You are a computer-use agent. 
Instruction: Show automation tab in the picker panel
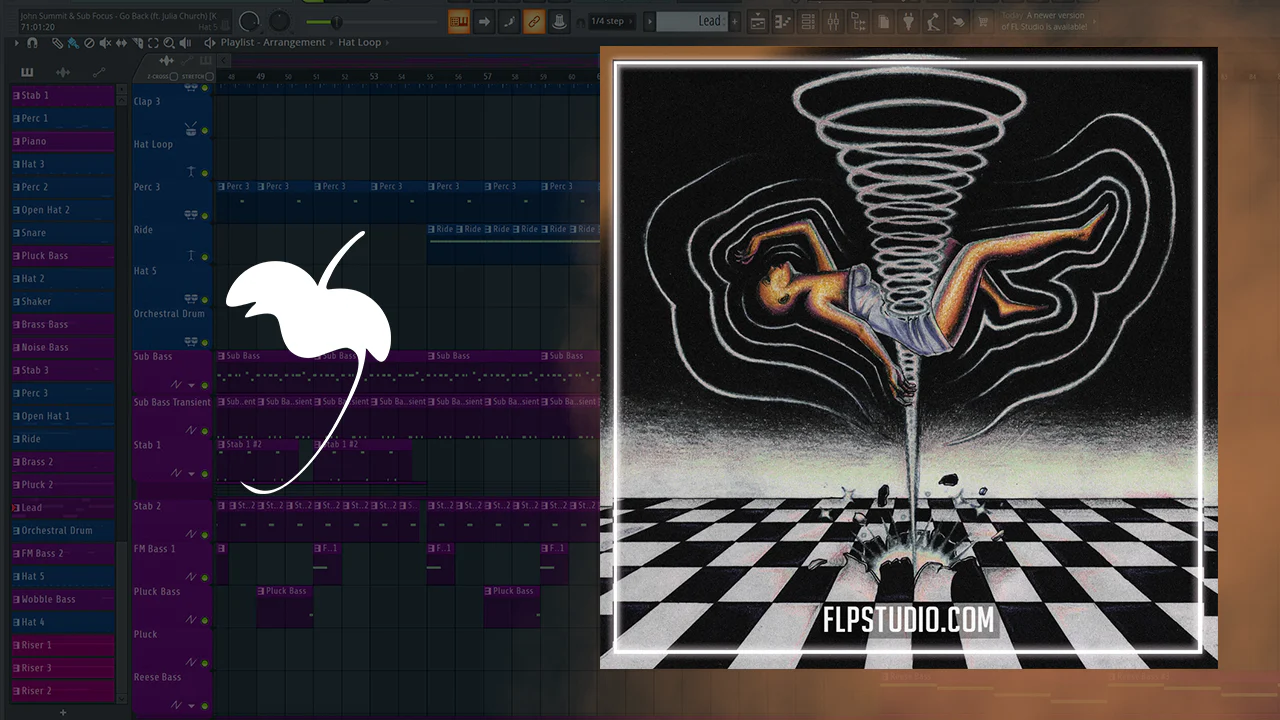point(99,72)
